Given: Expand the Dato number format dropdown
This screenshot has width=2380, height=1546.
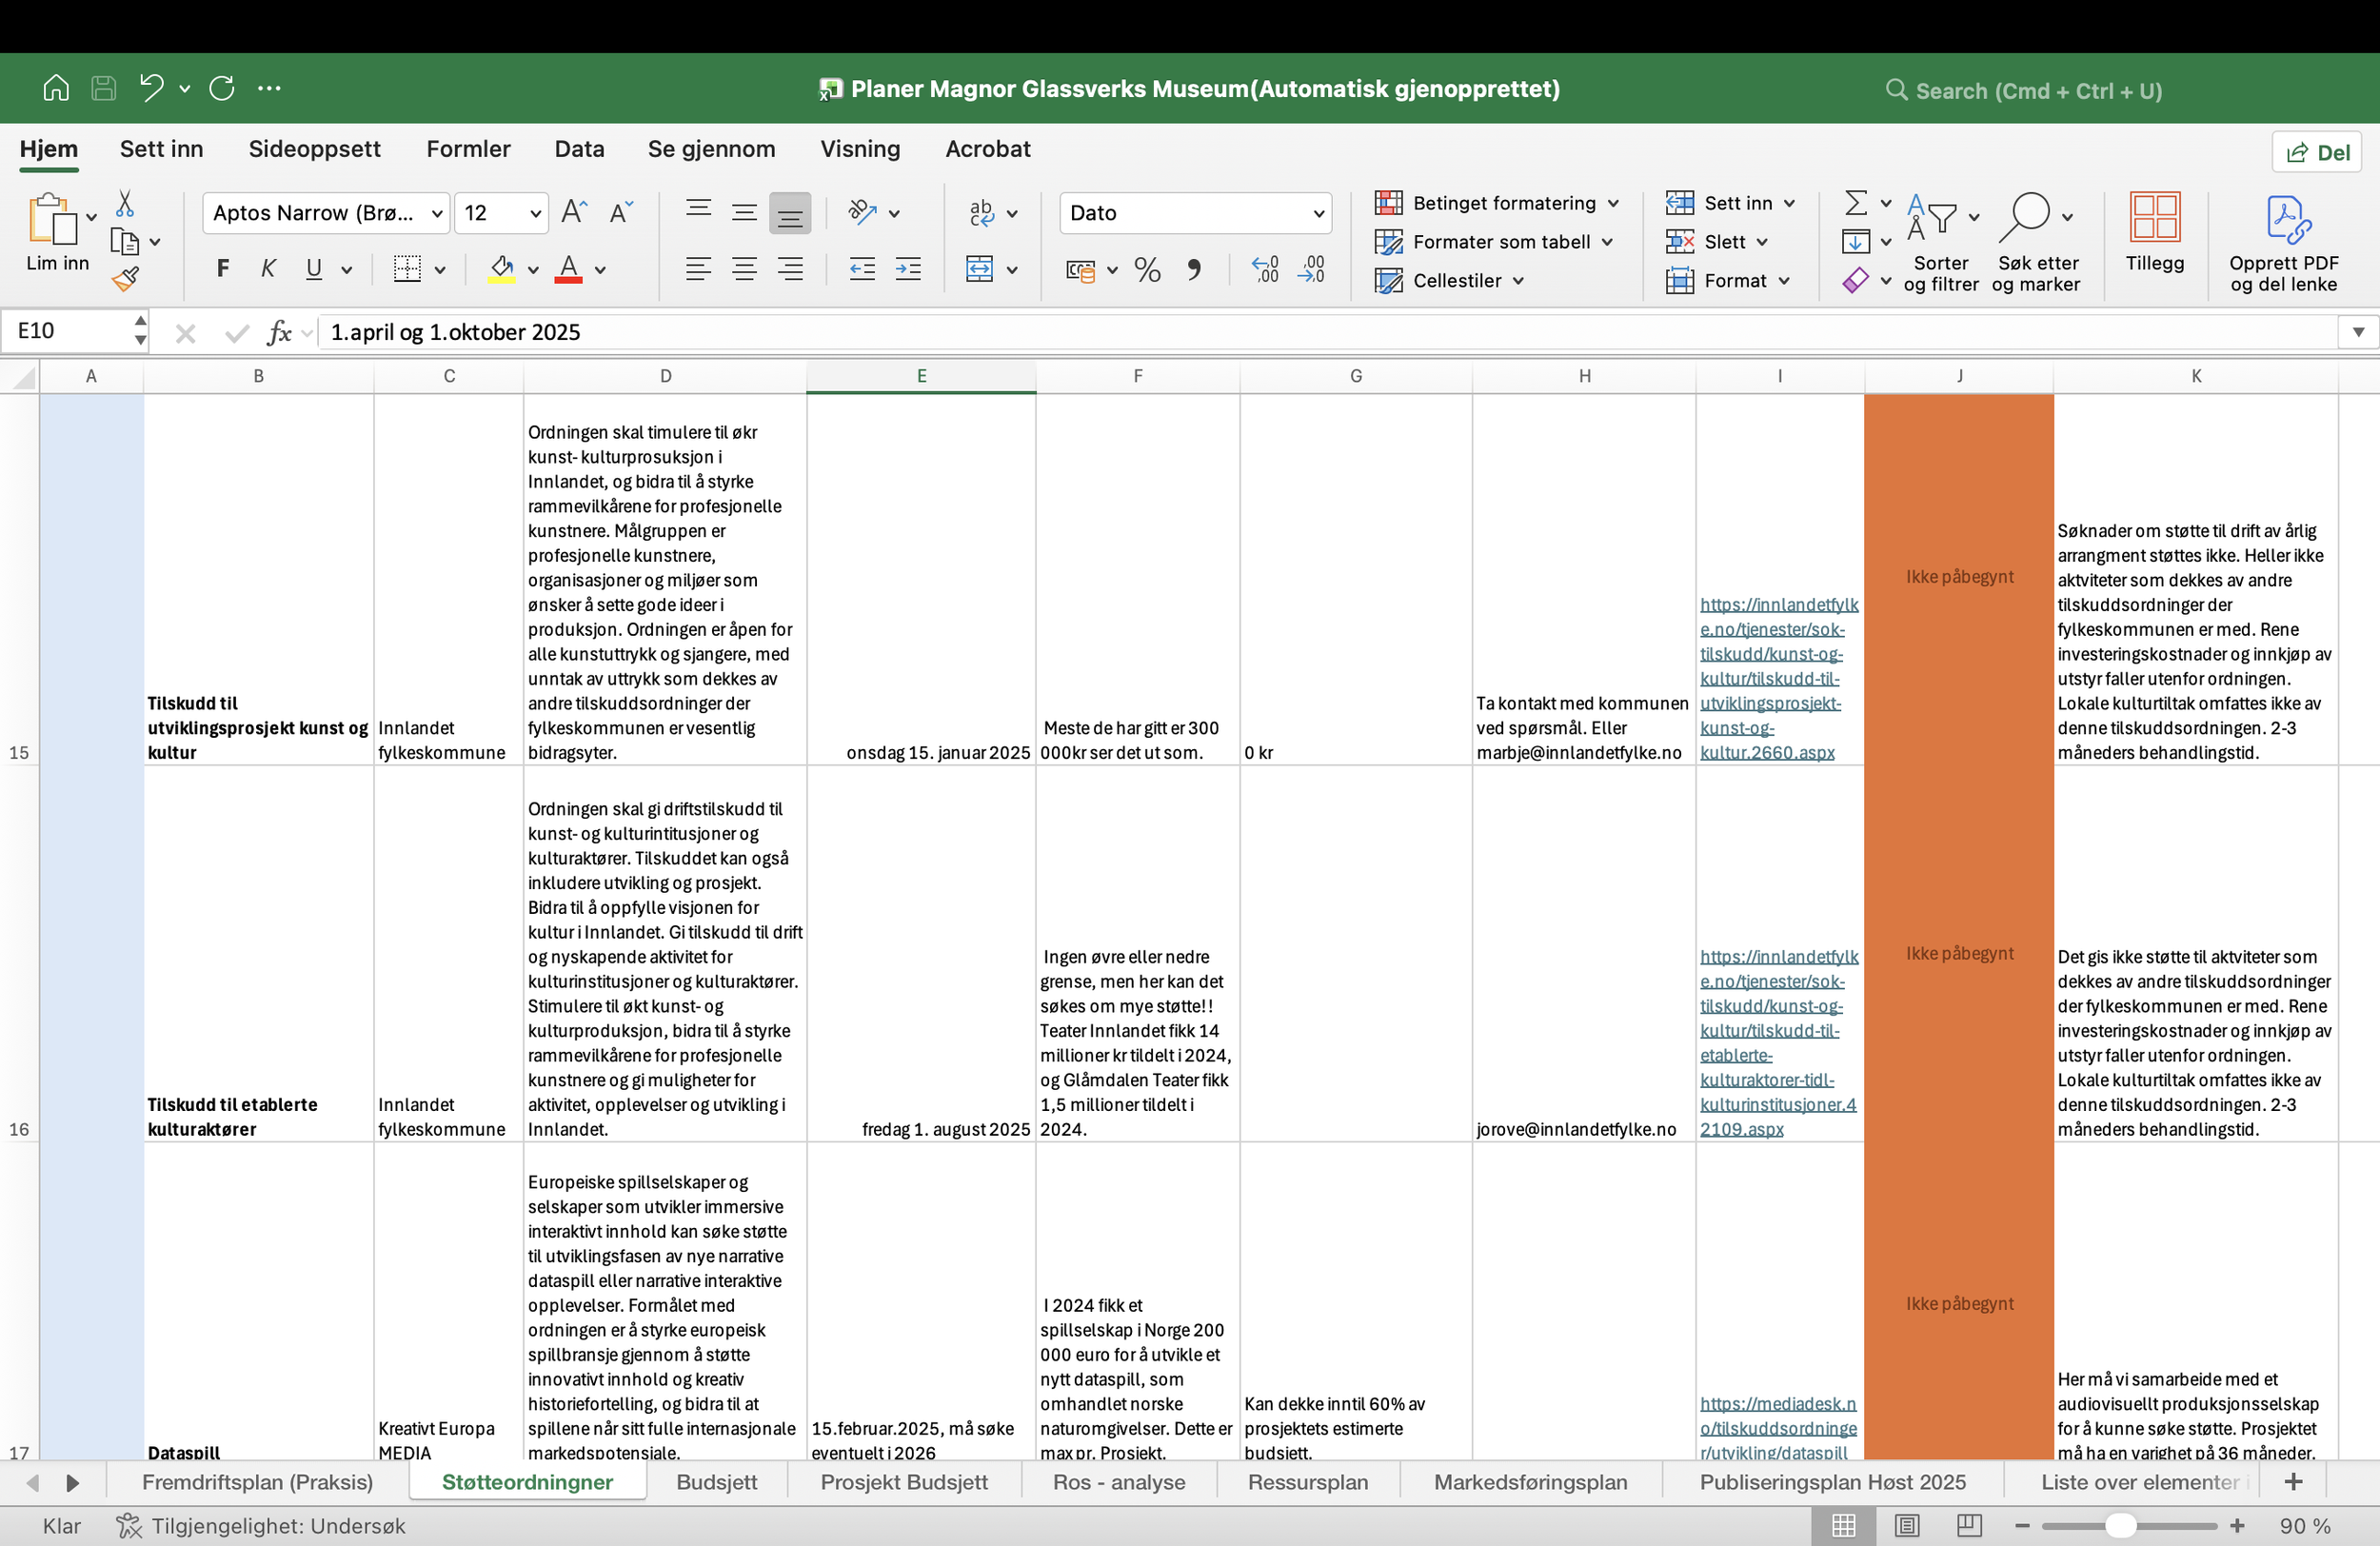Looking at the screenshot, I should pyautogui.click(x=1318, y=213).
